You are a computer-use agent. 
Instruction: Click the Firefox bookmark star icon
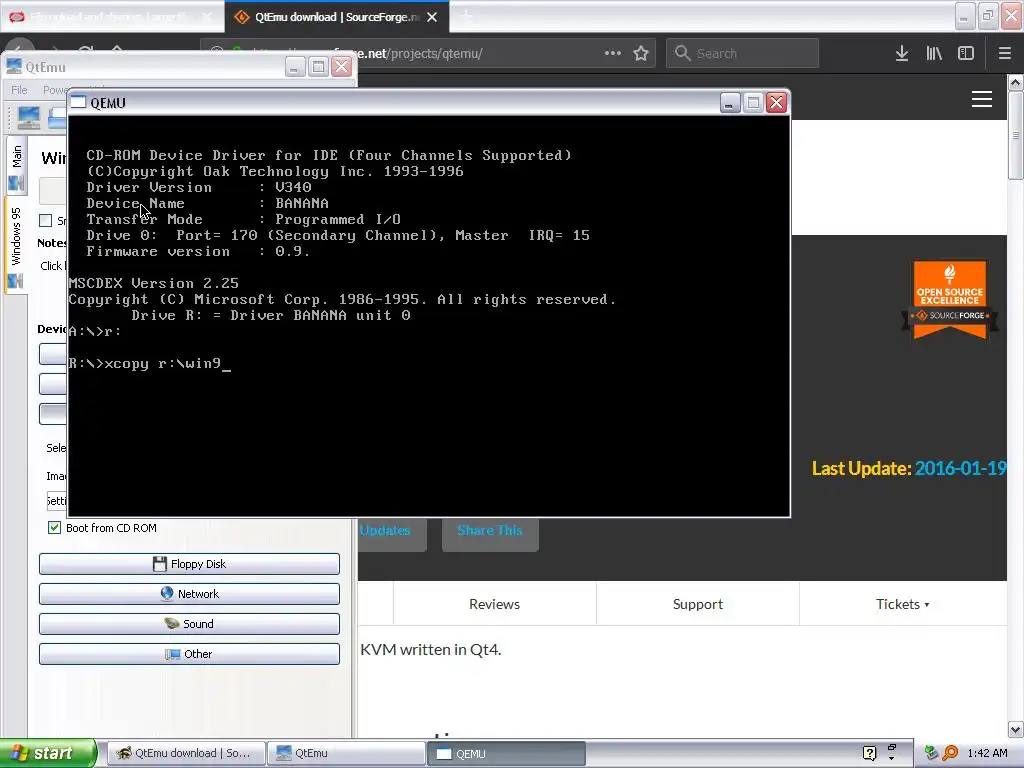point(641,54)
